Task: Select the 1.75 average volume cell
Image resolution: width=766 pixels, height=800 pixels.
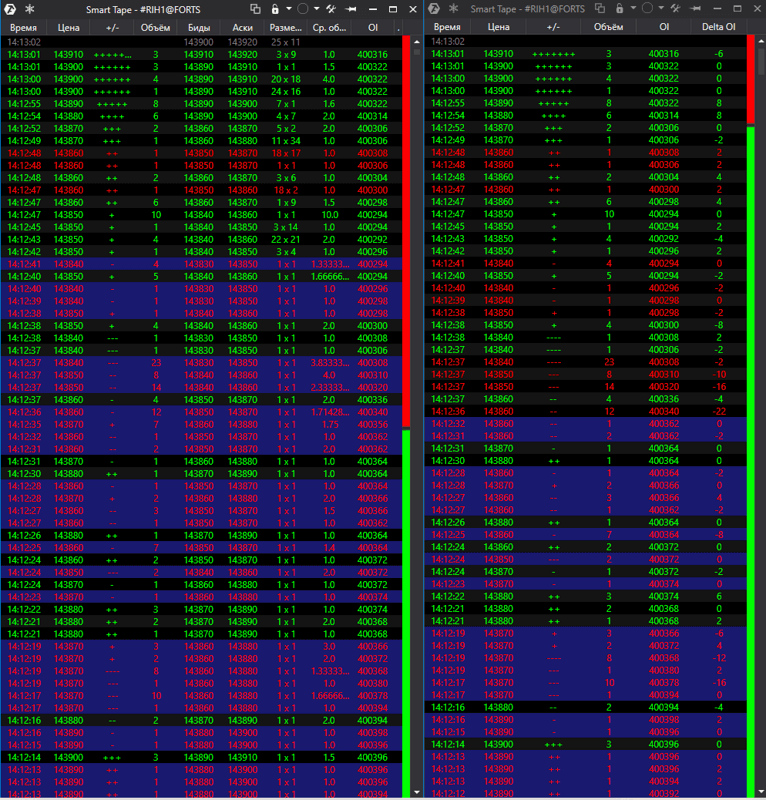Action: click(x=330, y=424)
